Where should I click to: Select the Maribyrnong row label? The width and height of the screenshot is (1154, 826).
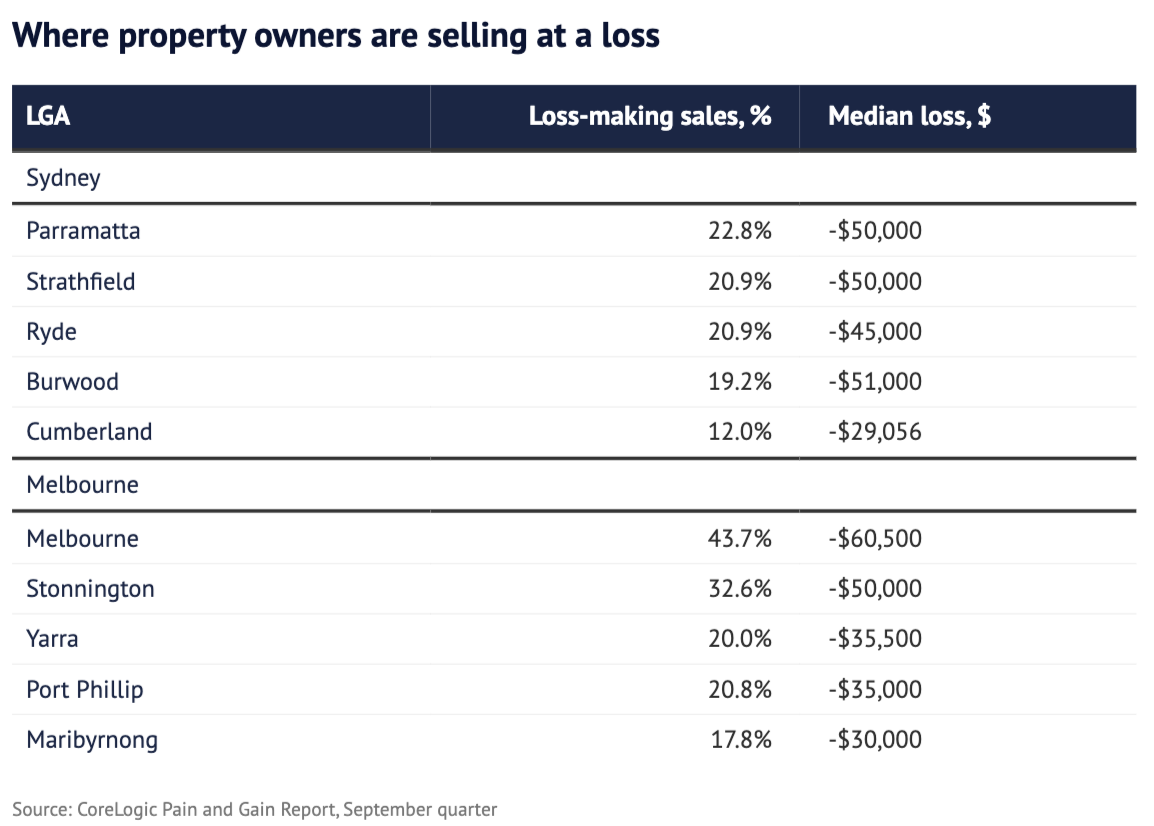pos(92,740)
